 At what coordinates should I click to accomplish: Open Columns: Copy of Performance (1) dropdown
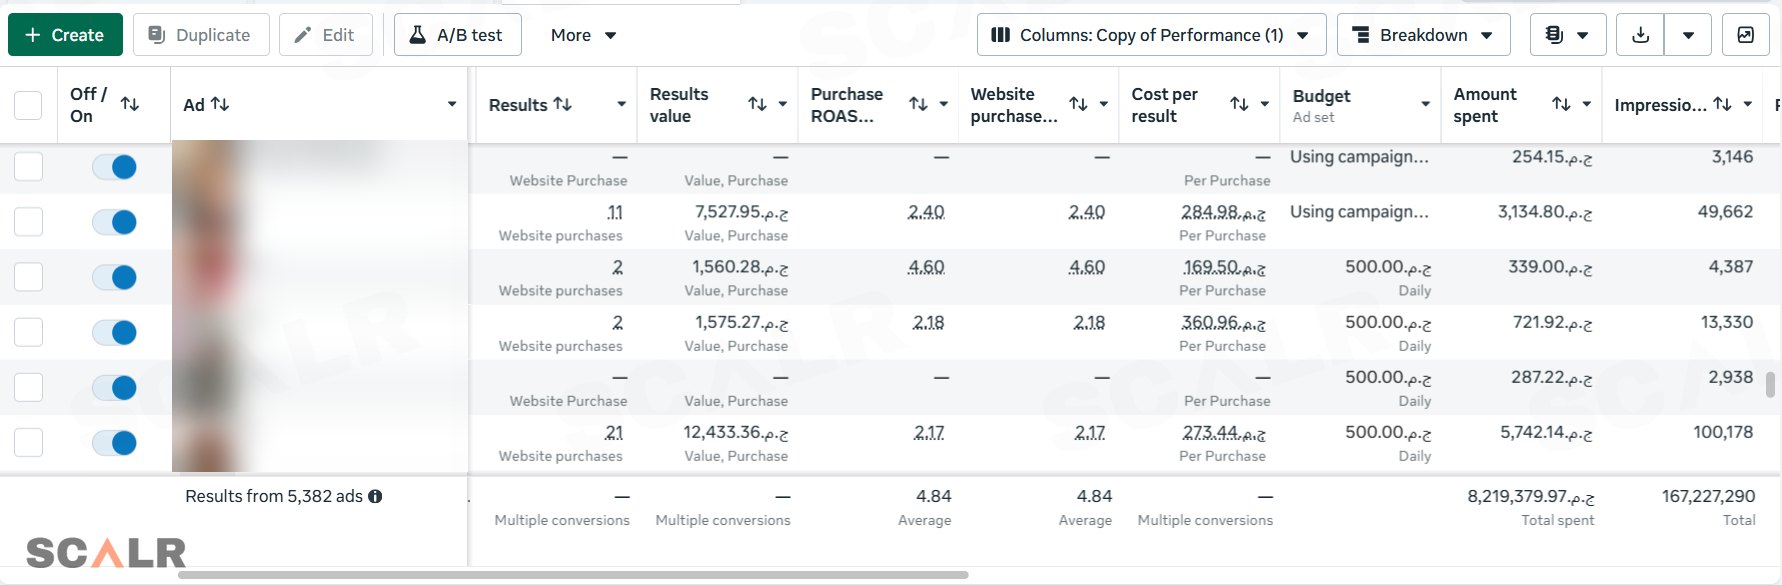[1151, 35]
